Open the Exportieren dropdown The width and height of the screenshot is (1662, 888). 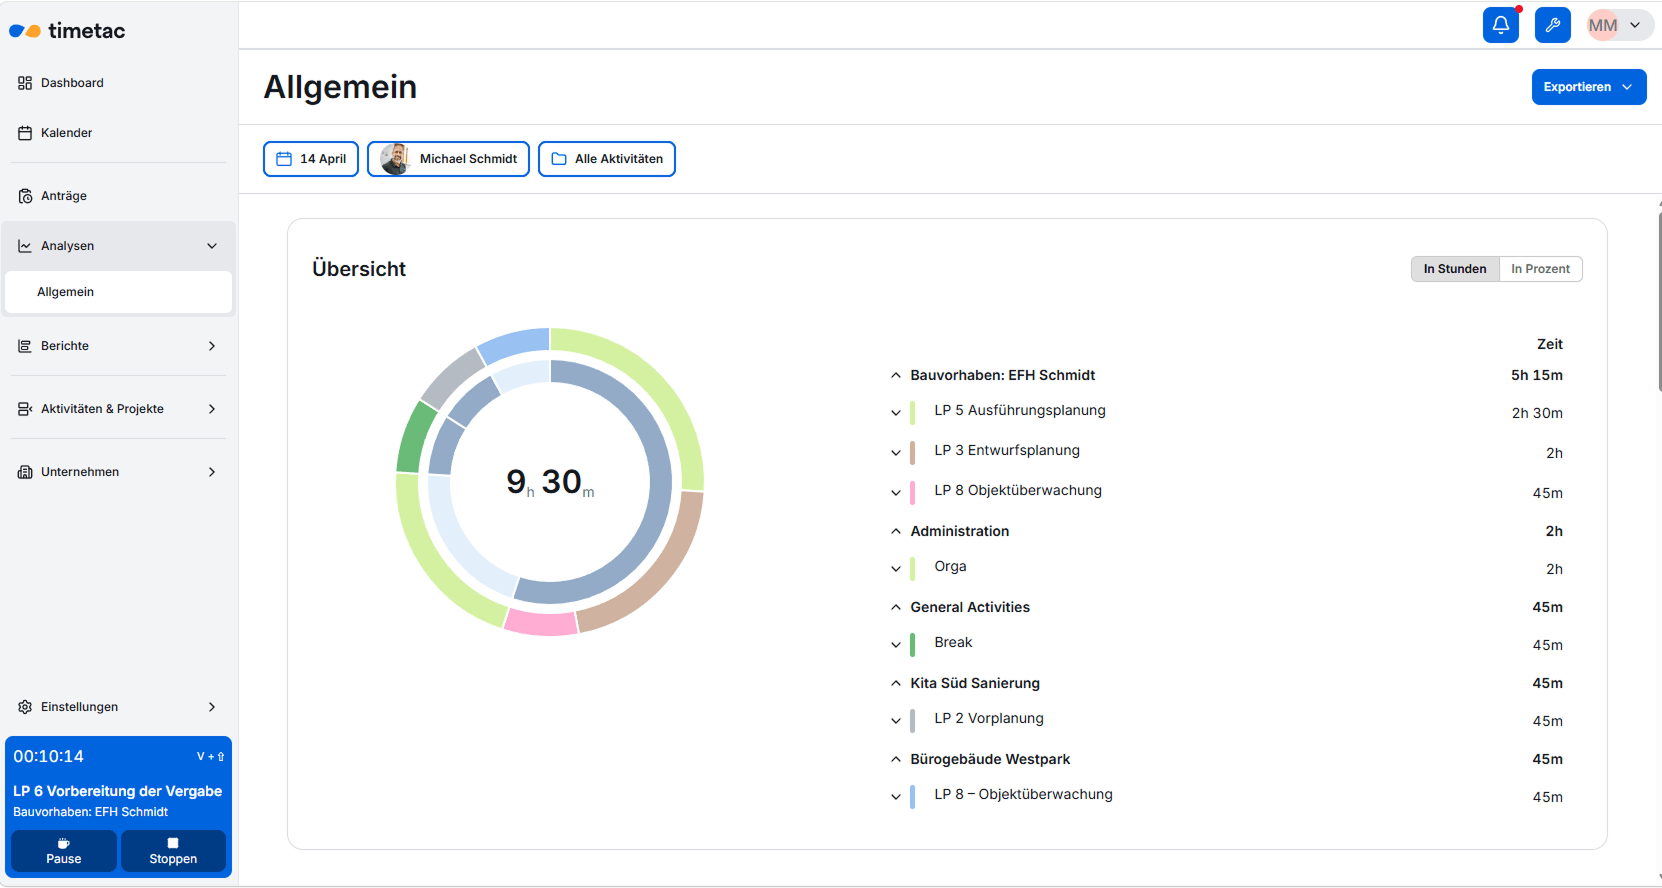[x=1589, y=87]
